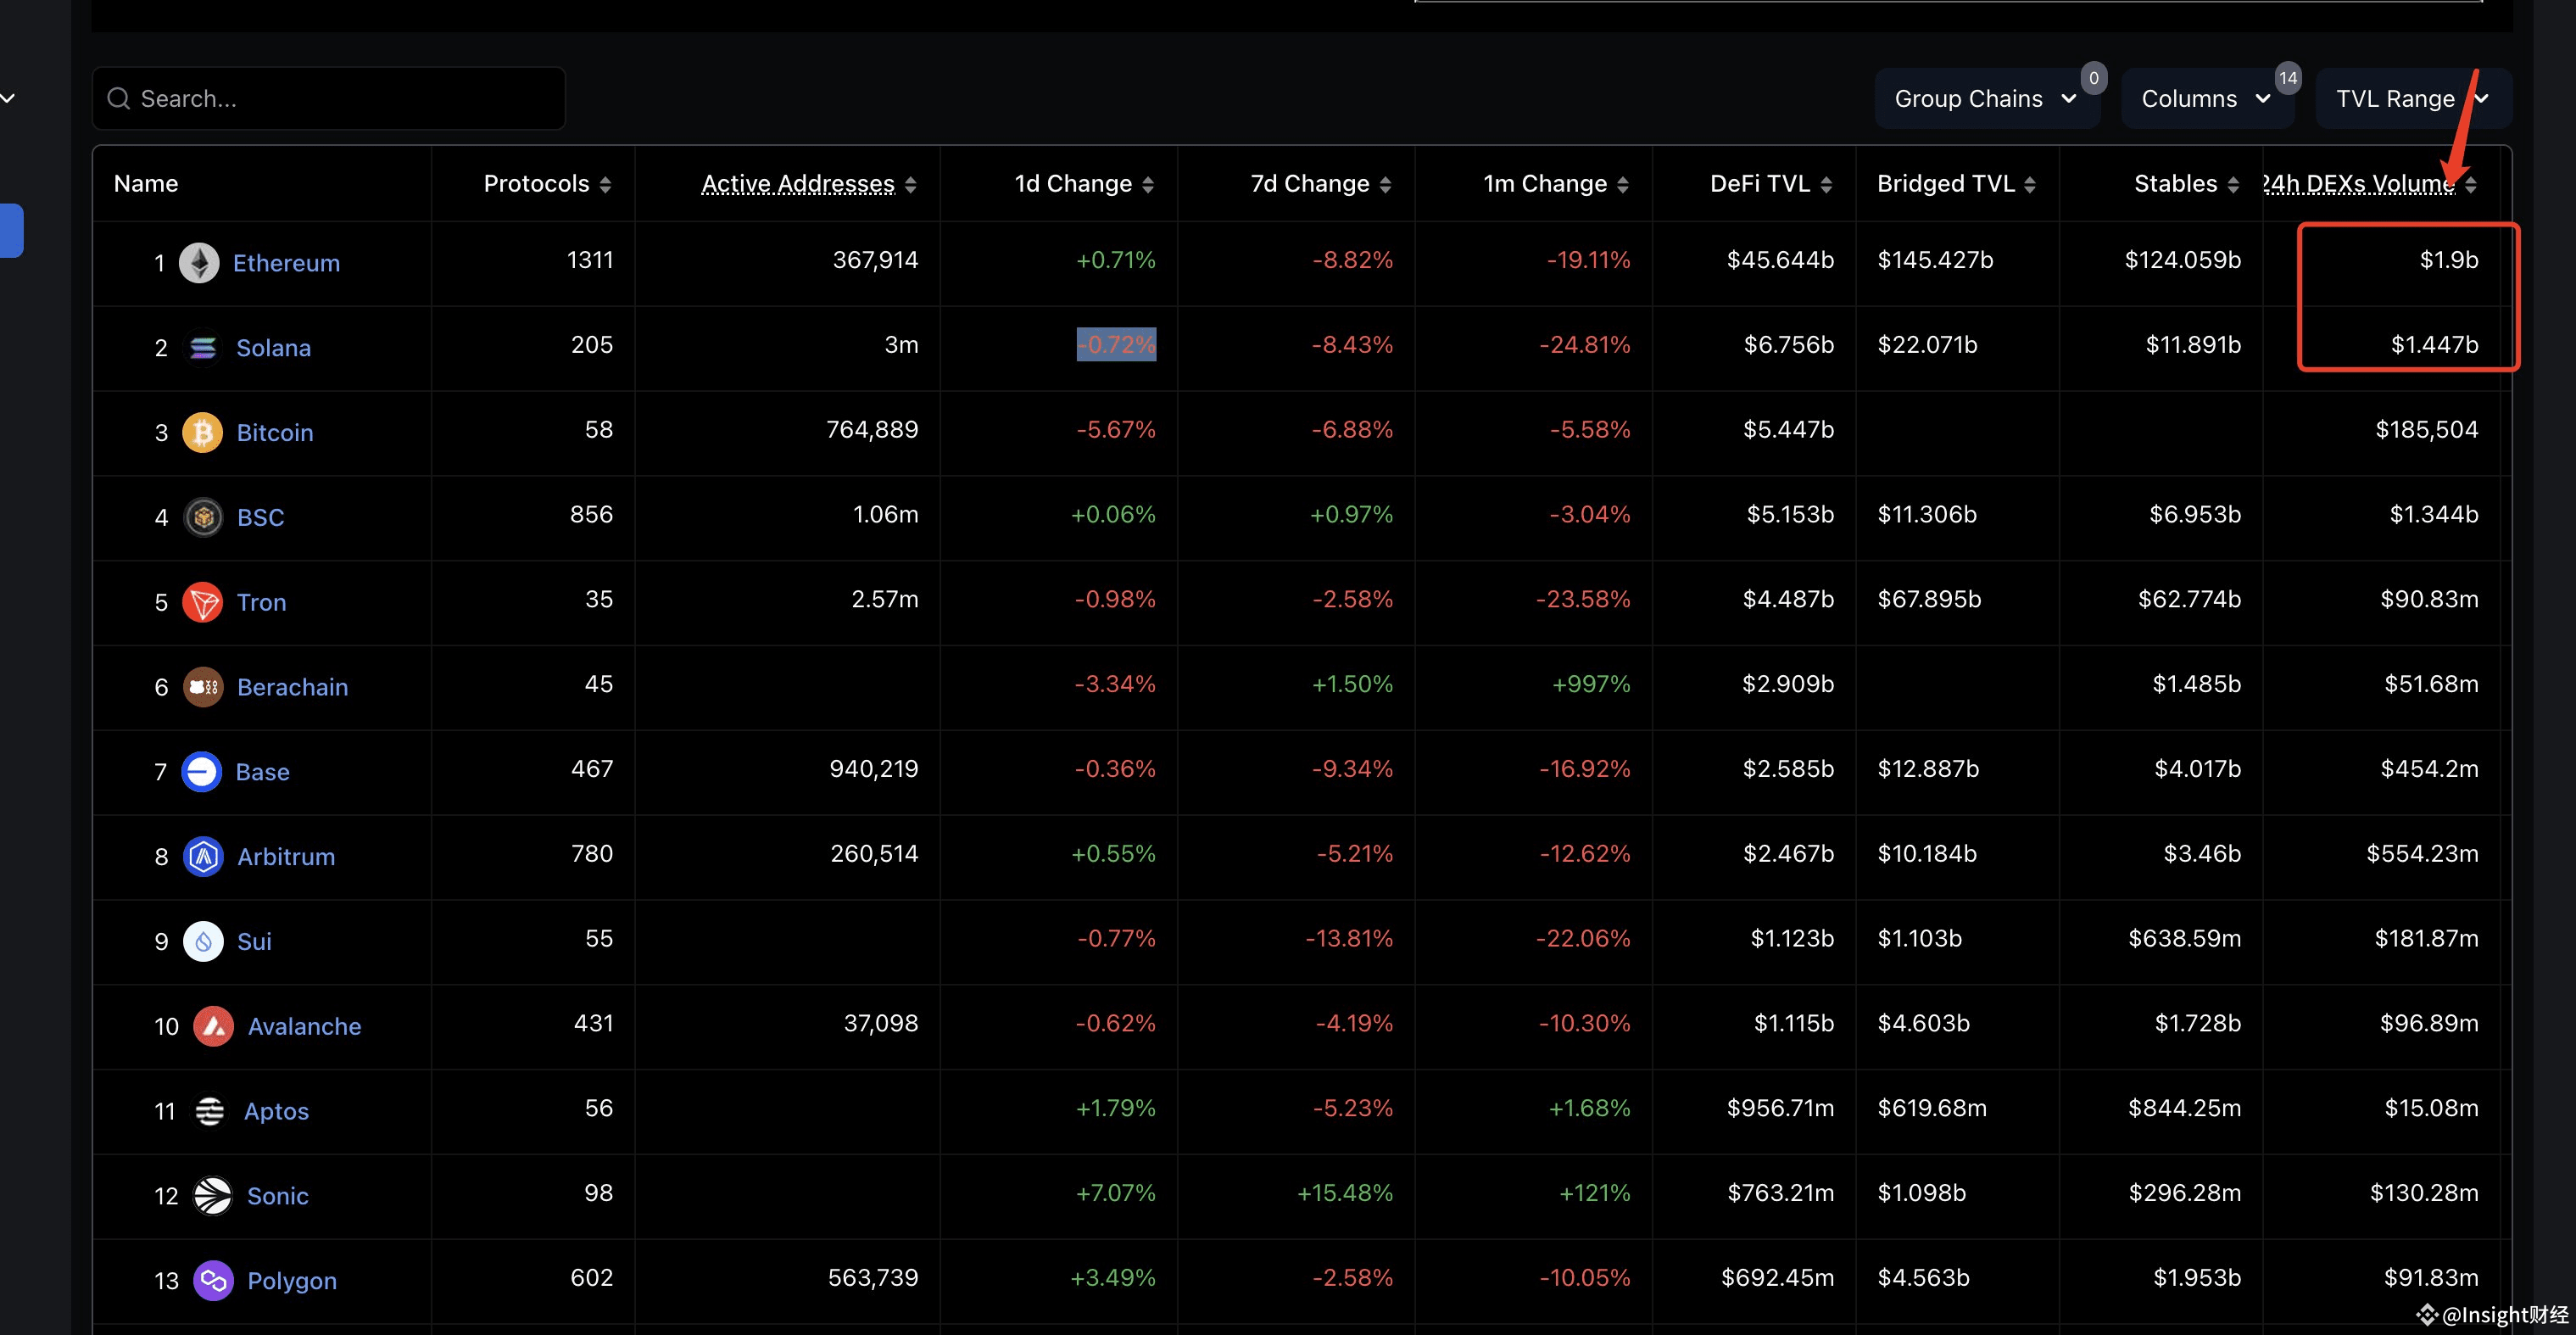Open the Polygon chain link
2576x1335 pixels.
click(x=291, y=1281)
